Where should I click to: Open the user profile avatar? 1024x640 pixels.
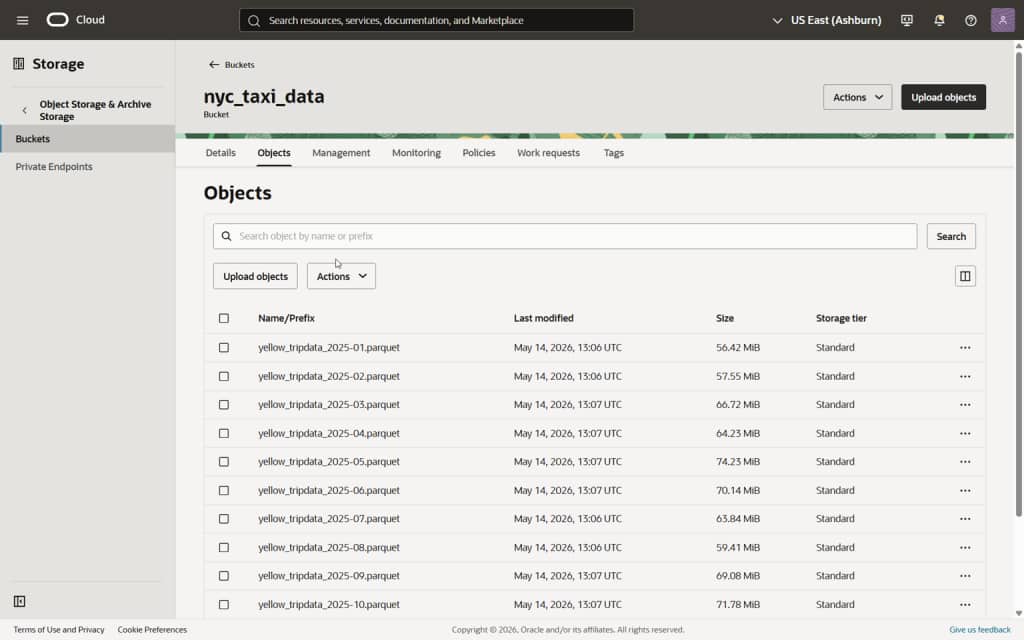coord(1002,20)
